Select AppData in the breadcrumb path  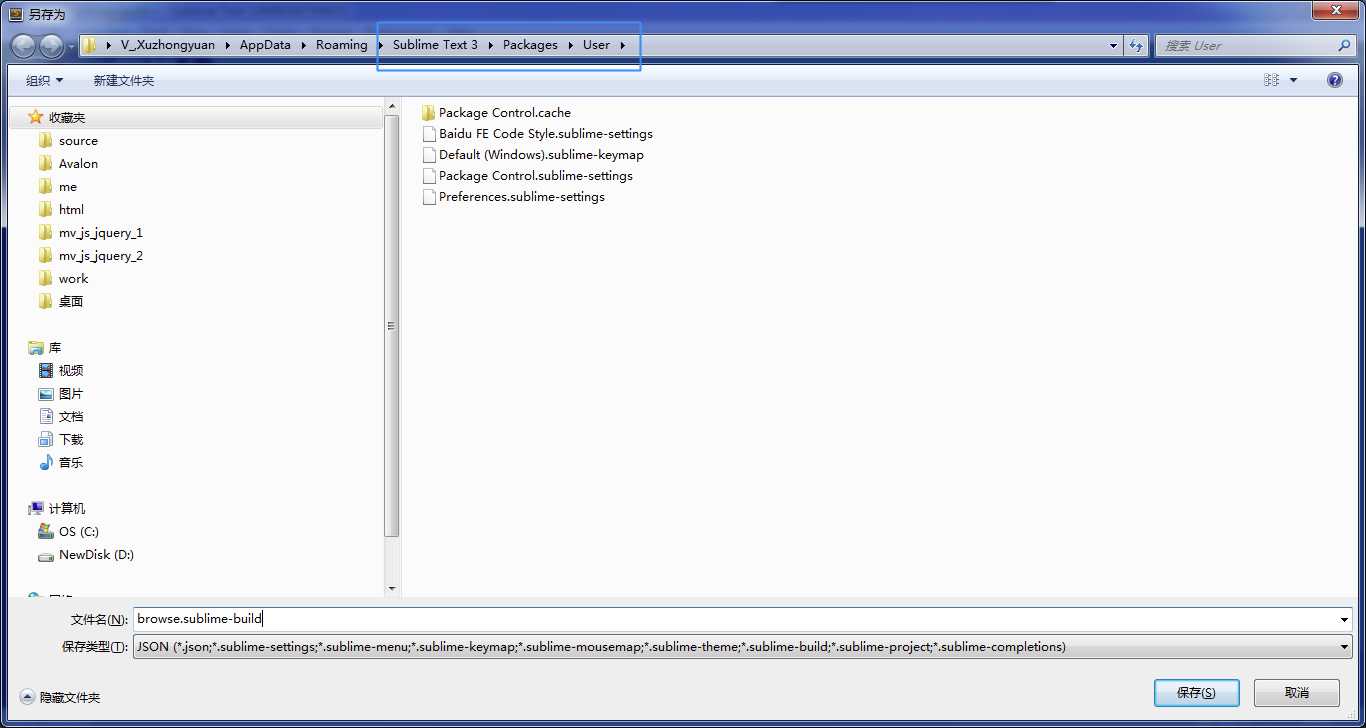(265, 45)
